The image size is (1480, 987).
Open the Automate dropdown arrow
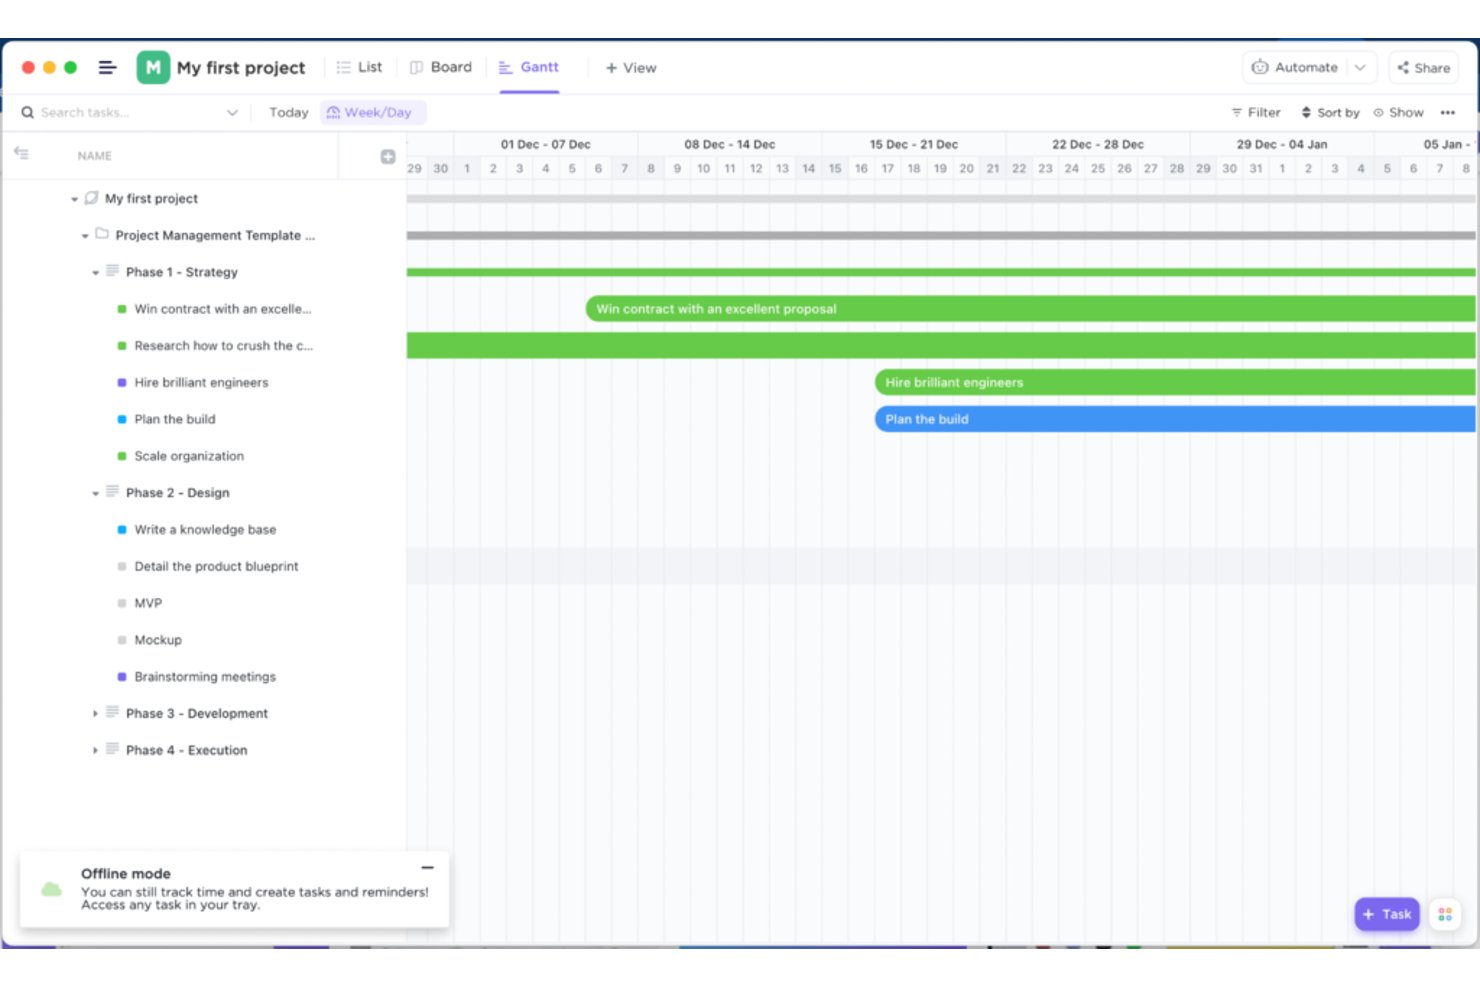pyautogui.click(x=1360, y=67)
